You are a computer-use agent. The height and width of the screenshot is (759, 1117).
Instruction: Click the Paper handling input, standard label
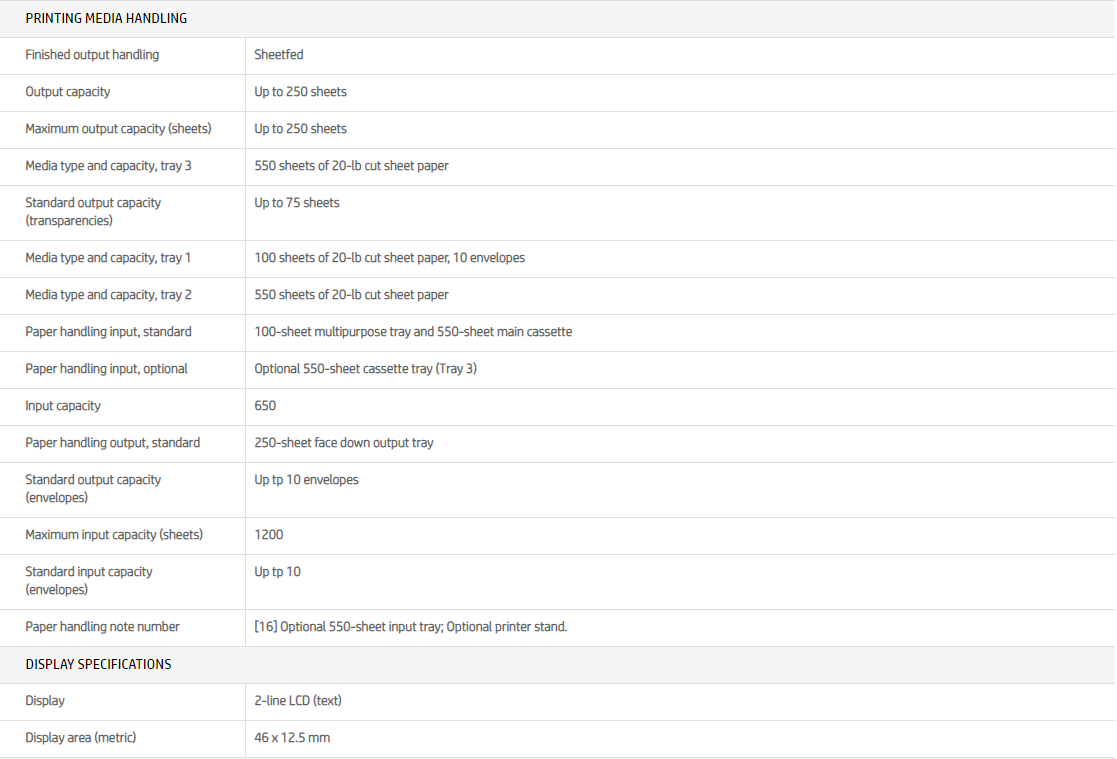108,332
